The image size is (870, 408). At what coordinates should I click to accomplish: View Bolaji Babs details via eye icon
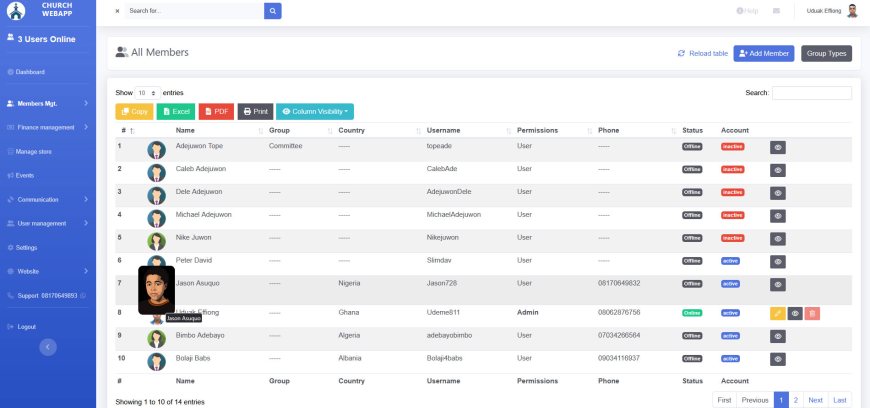778,358
